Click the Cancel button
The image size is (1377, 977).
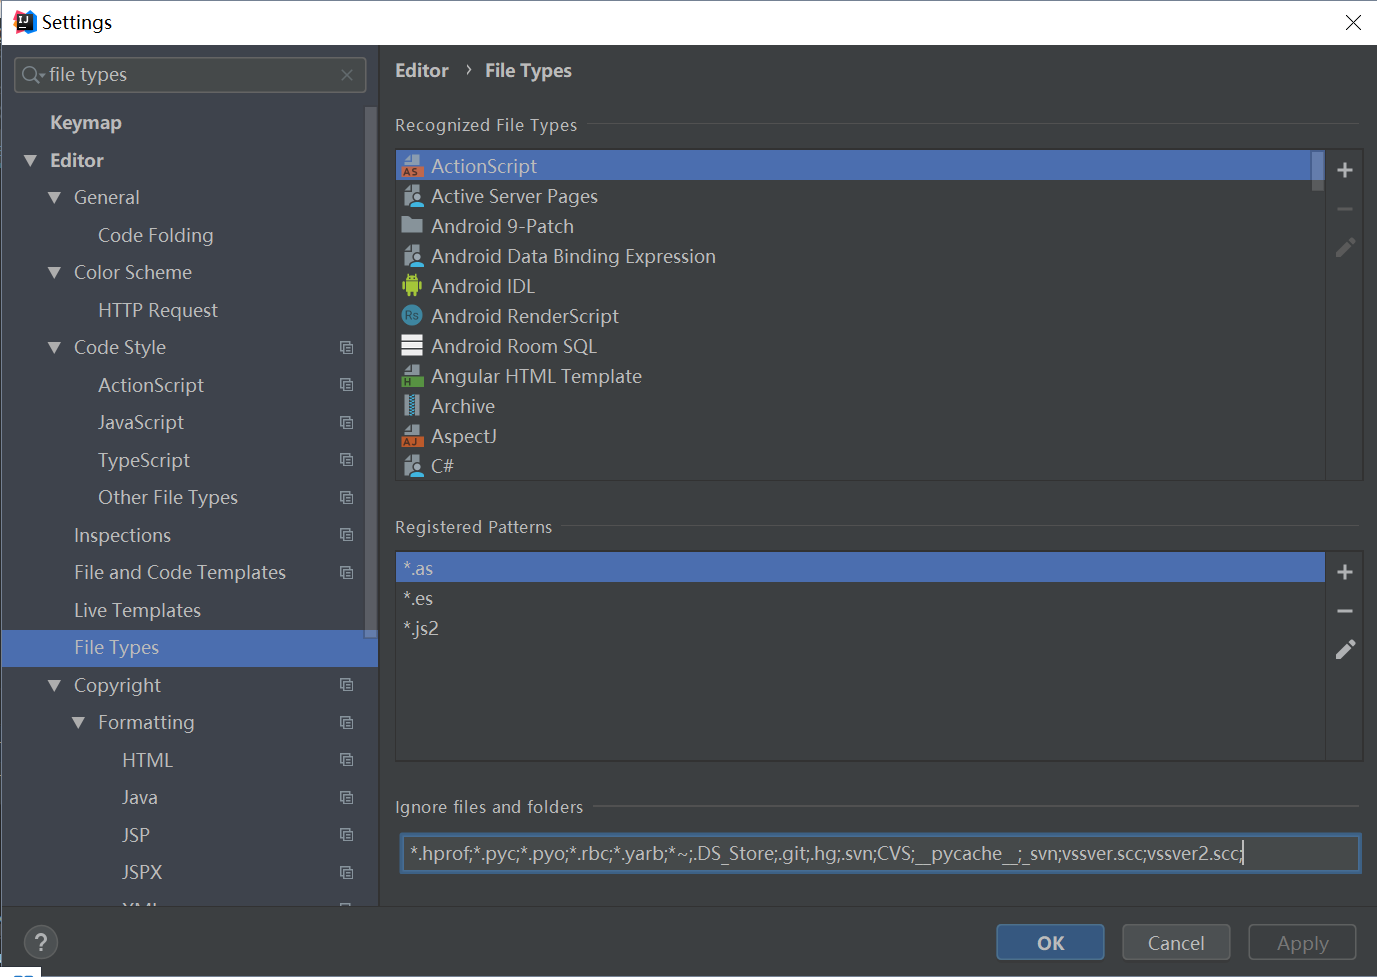1176,943
